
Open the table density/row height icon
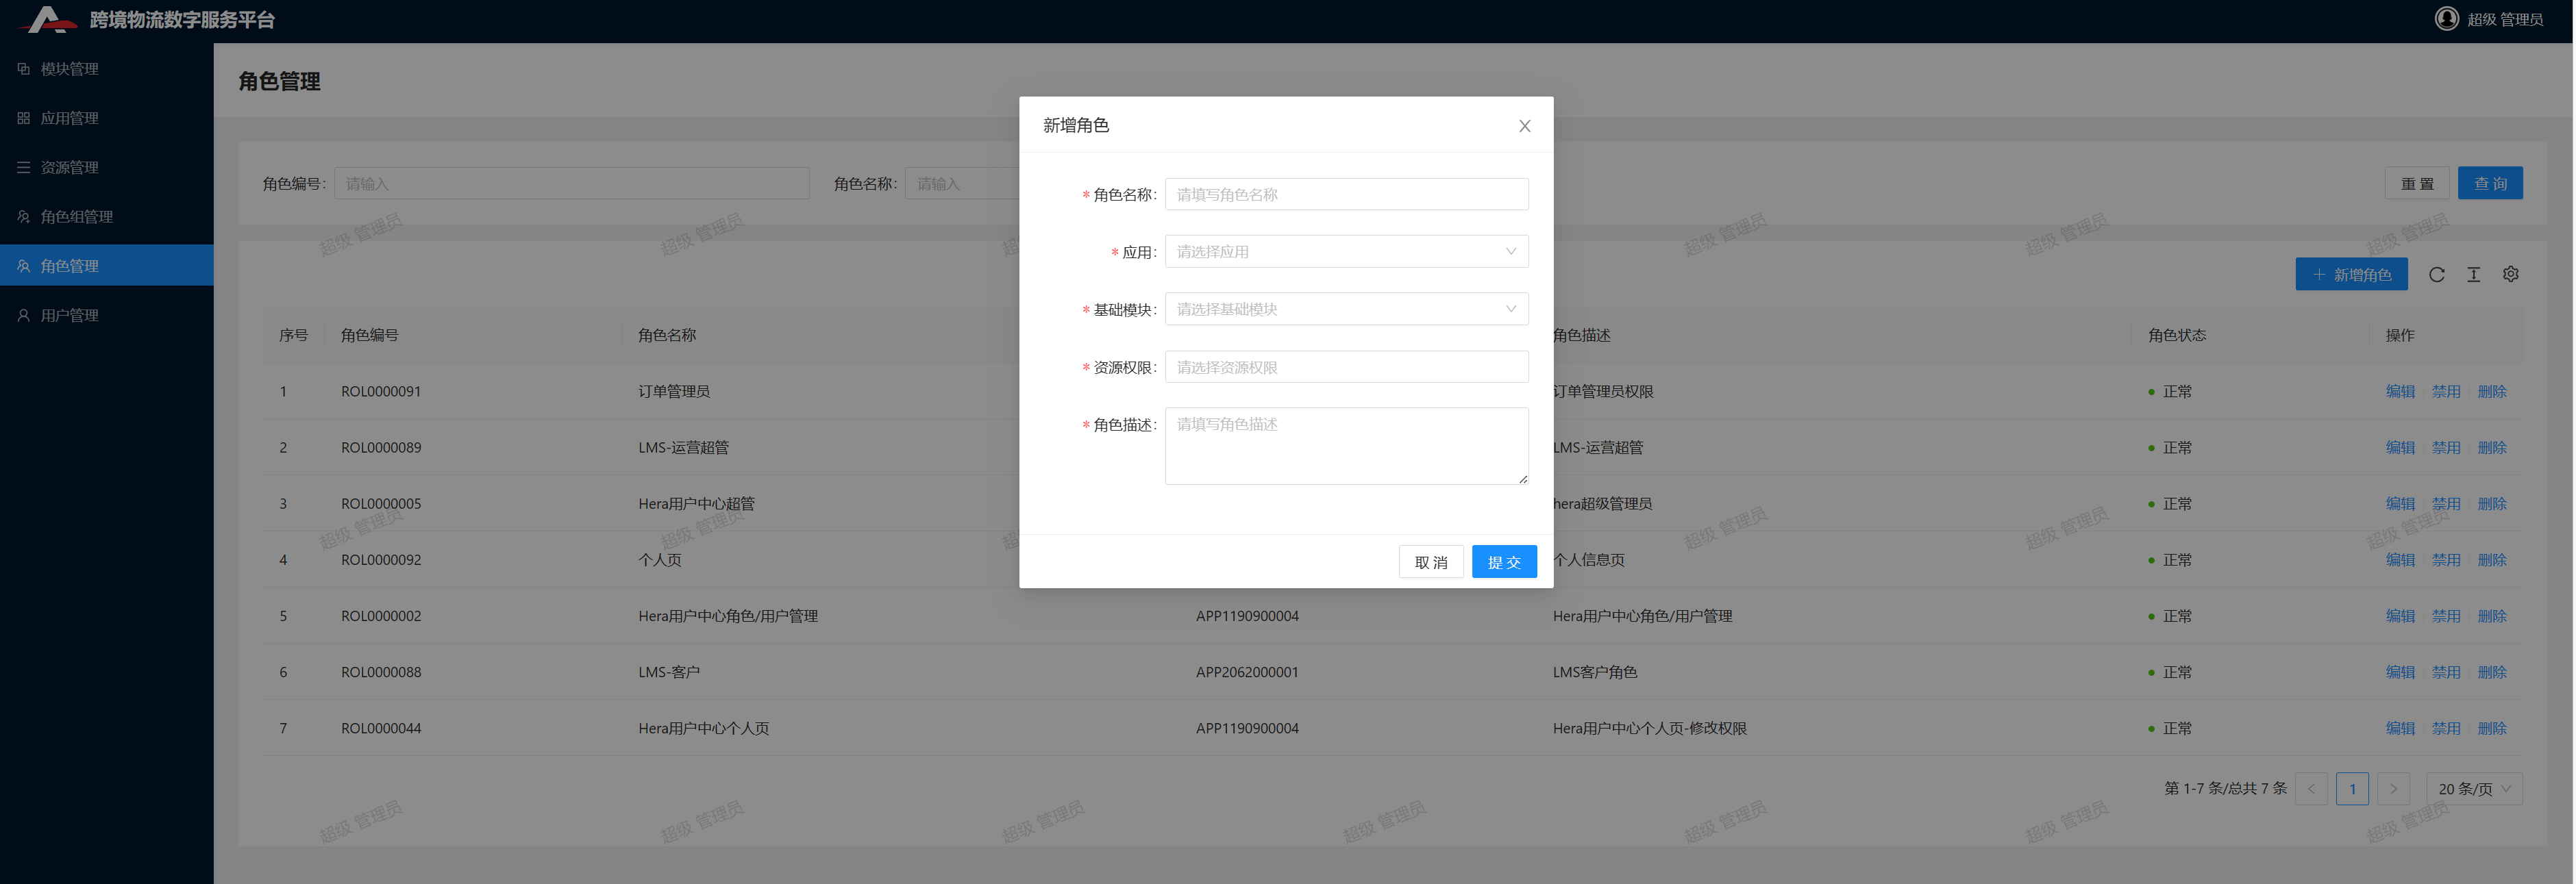(2473, 275)
